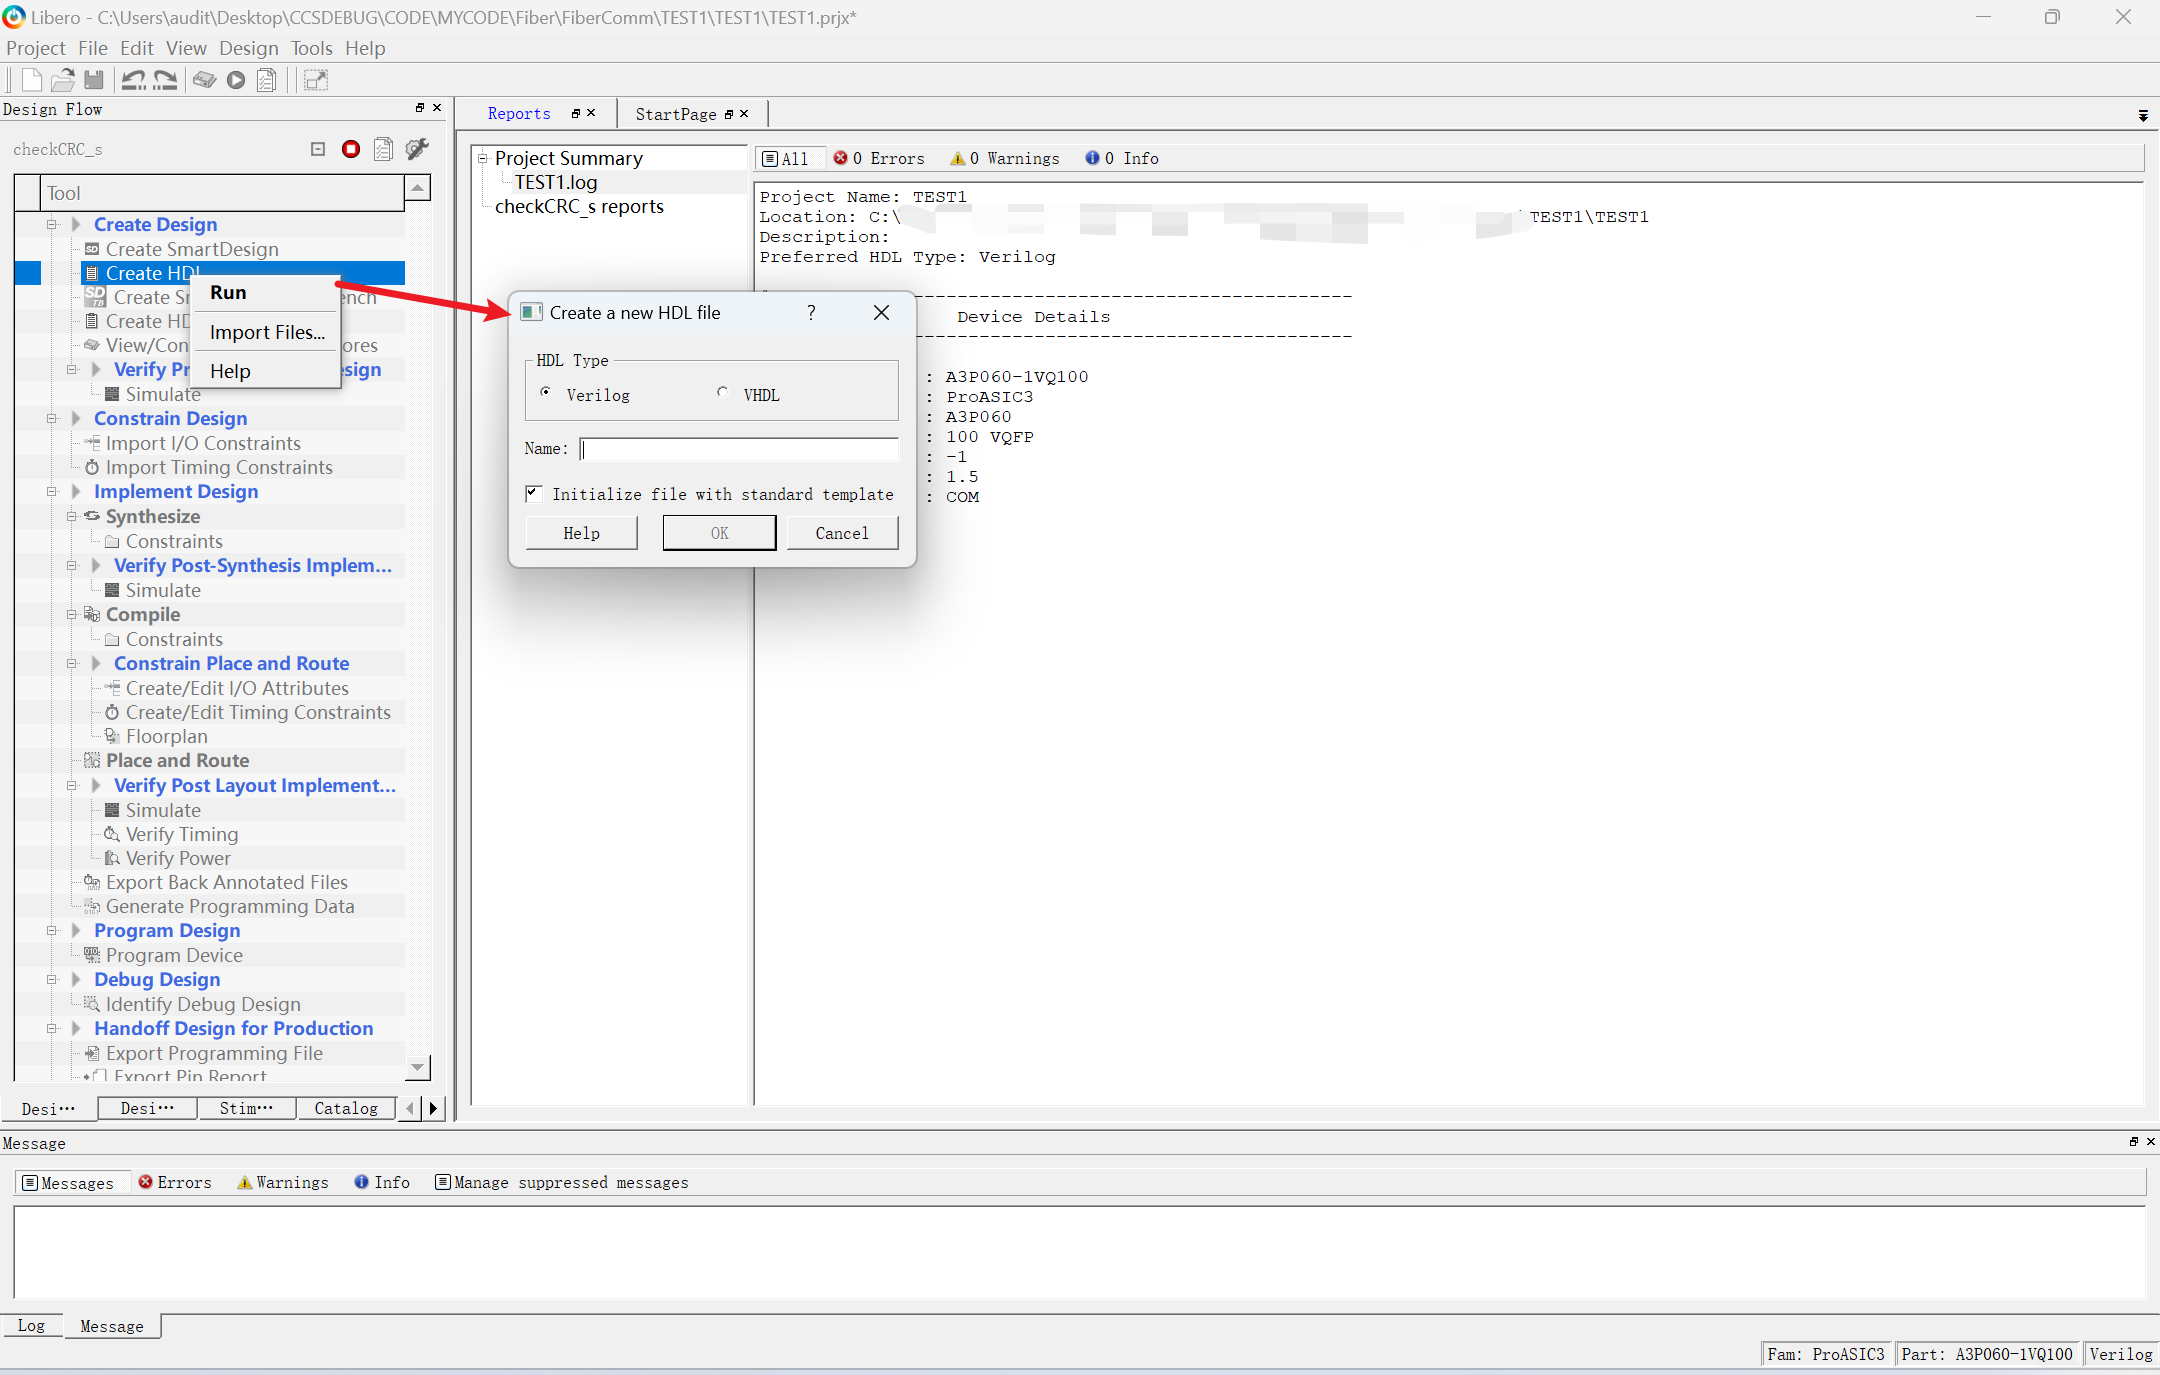2160x1375 pixels.
Task: Click the Save floppy disk icon
Action: tap(94, 81)
